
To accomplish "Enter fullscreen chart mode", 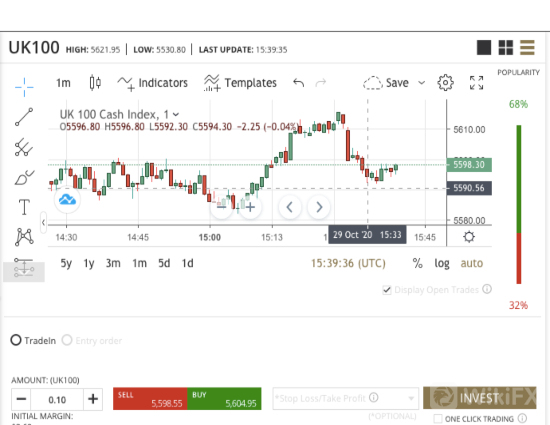I will click(476, 83).
